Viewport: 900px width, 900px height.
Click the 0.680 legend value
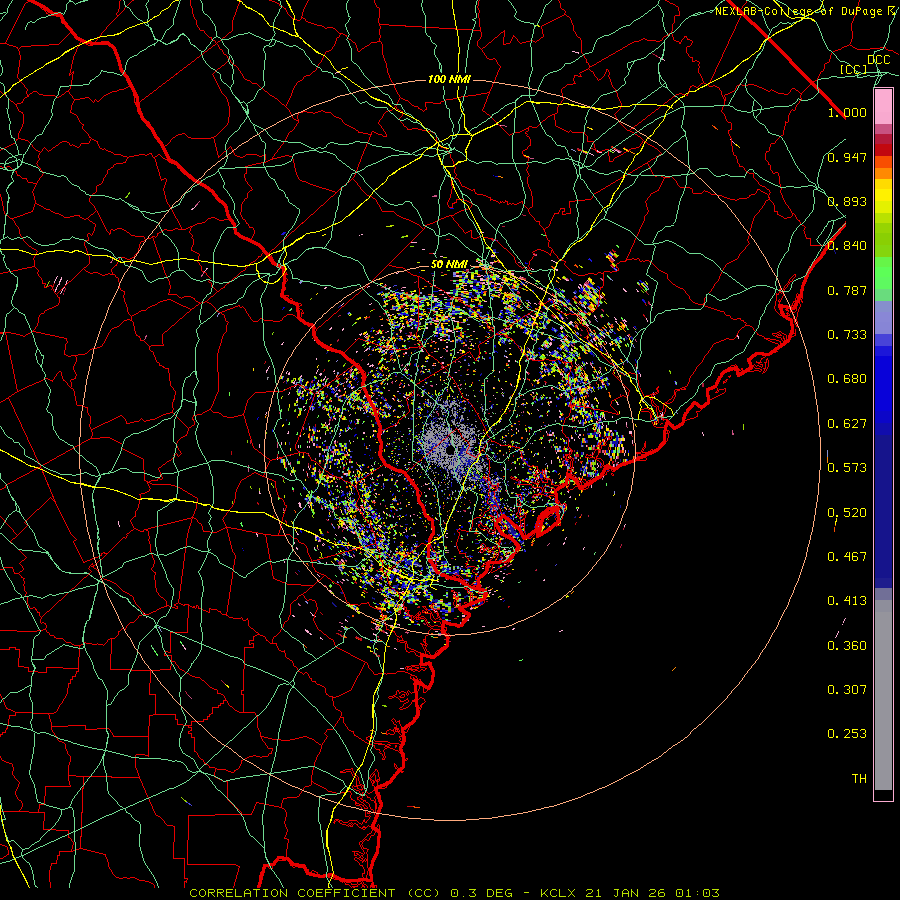coord(847,379)
